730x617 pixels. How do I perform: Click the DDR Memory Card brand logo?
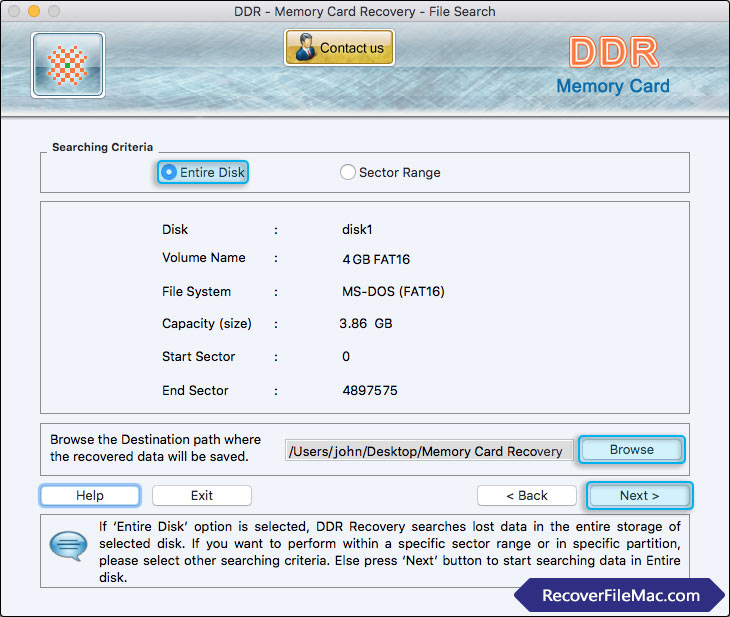click(613, 66)
